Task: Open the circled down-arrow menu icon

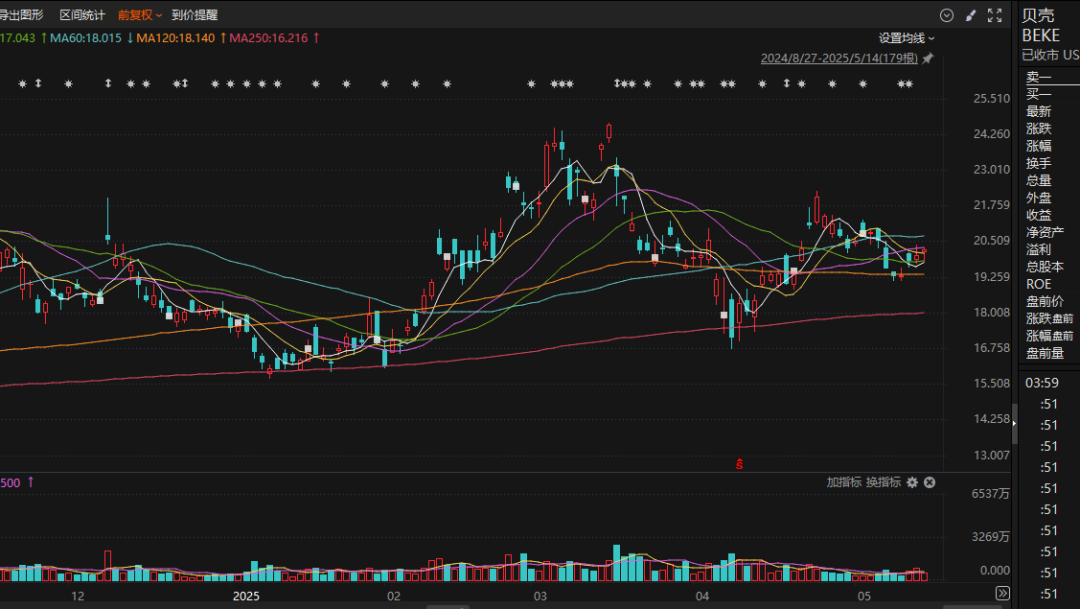Action: coord(947,15)
